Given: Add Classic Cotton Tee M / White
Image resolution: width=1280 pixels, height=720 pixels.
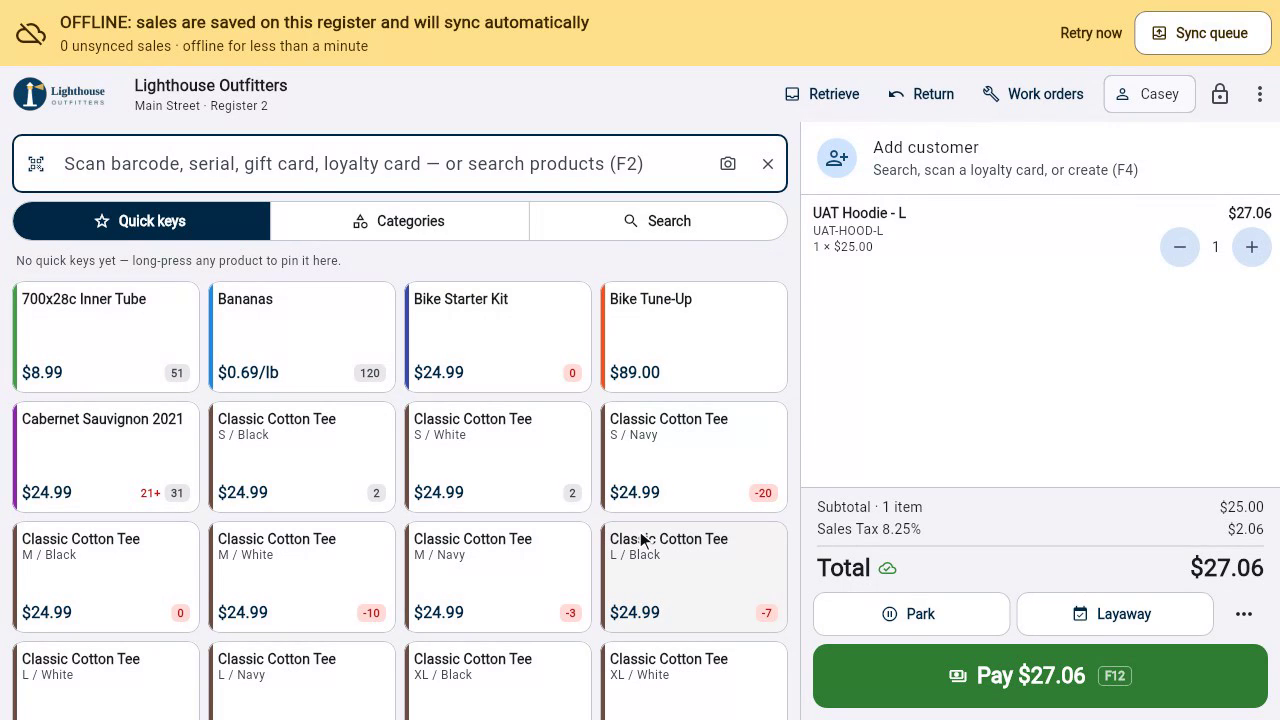Looking at the screenshot, I should click(302, 577).
